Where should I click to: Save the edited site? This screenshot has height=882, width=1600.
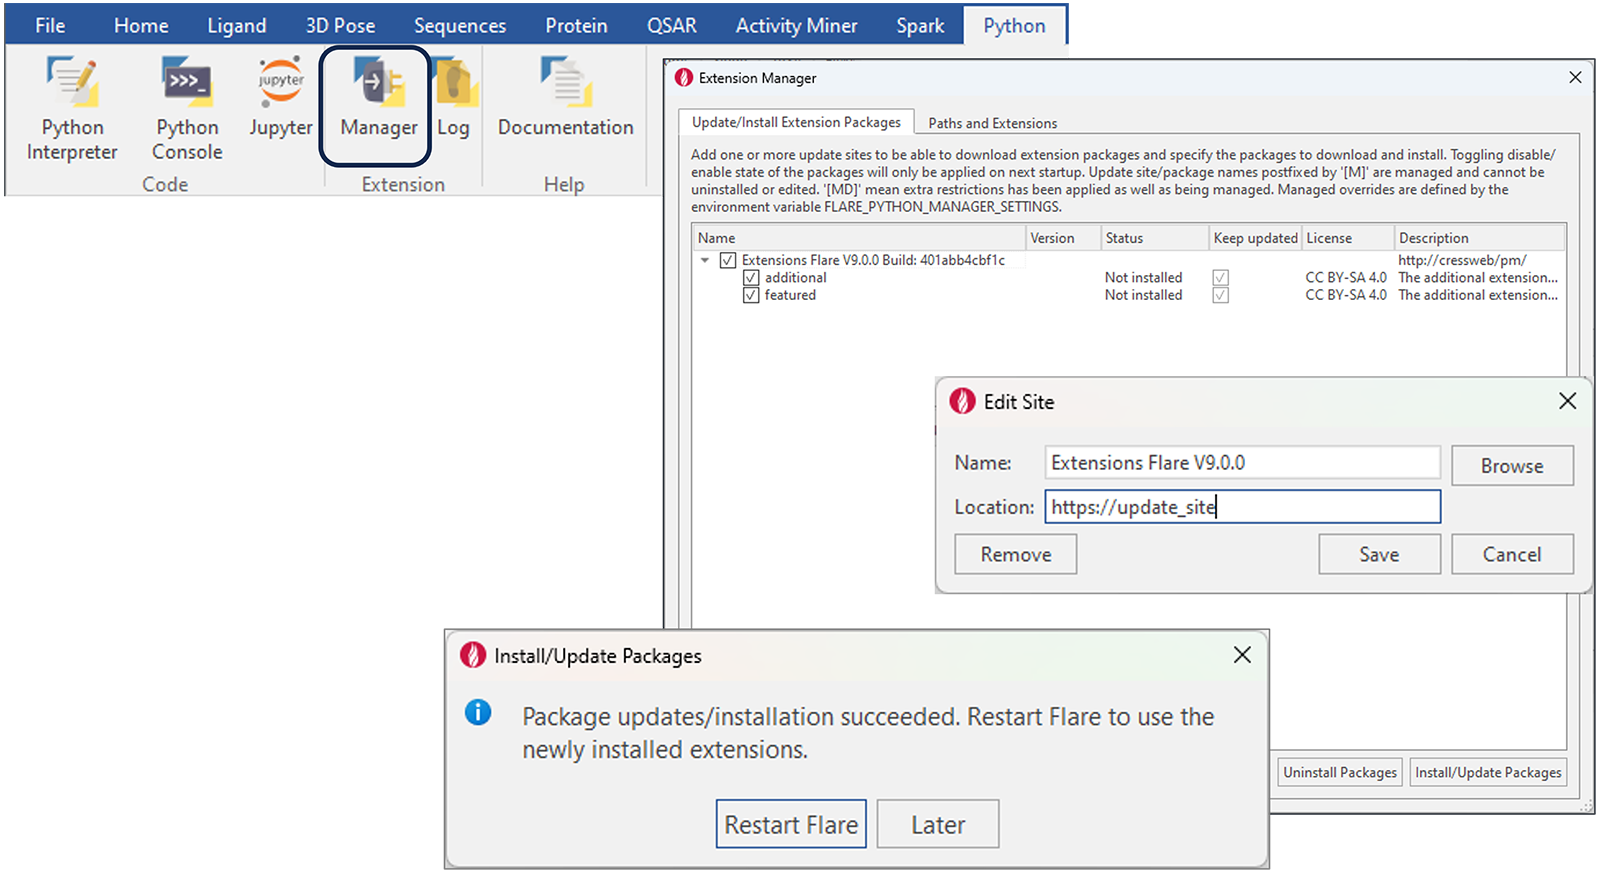coord(1379,554)
